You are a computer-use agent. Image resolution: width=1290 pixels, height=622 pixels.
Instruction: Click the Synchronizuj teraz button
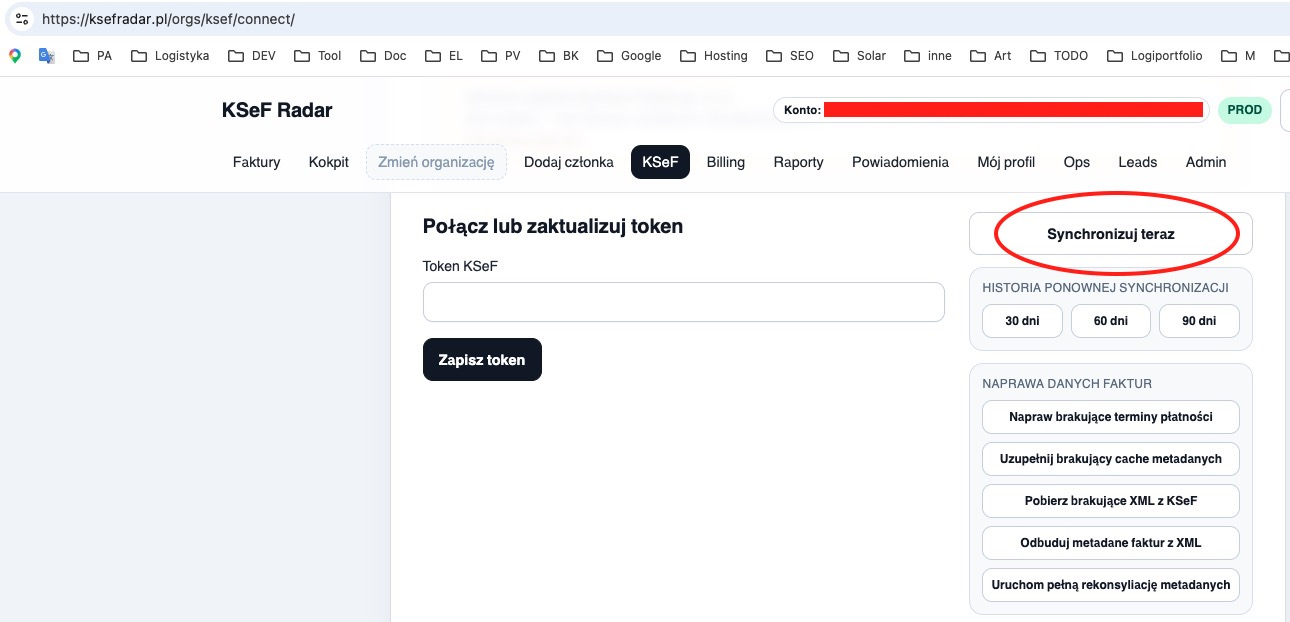pos(1110,234)
